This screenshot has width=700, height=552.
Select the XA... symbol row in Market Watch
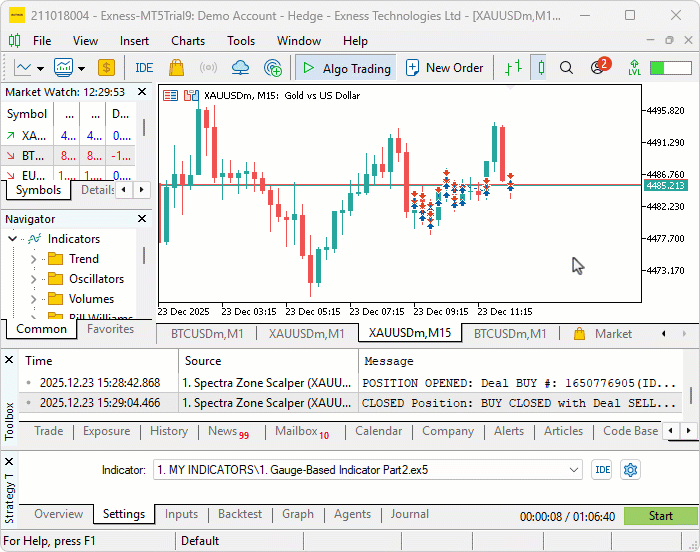[x=69, y=135]
